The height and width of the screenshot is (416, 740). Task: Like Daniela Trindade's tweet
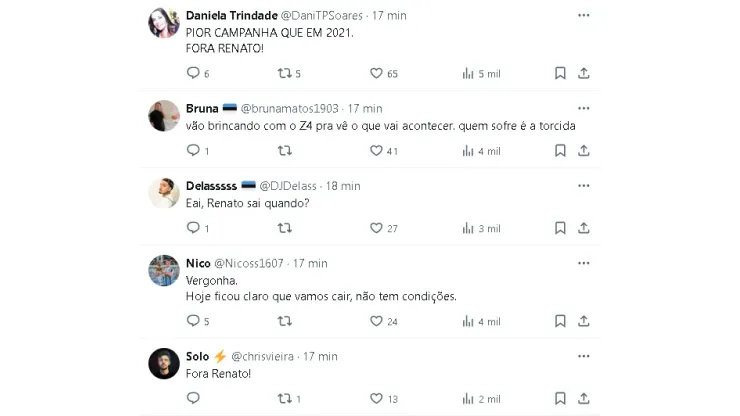click(377, 73)
